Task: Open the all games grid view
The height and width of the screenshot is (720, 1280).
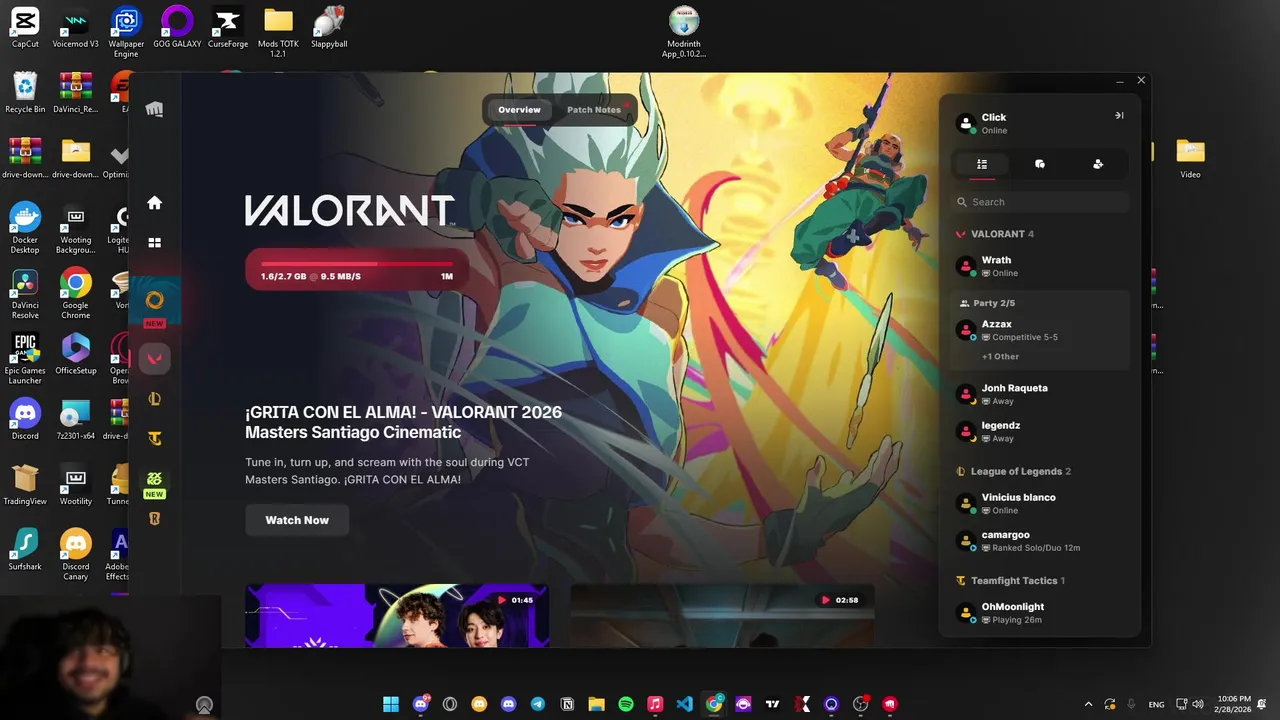Action: click(x=154, y=242)
